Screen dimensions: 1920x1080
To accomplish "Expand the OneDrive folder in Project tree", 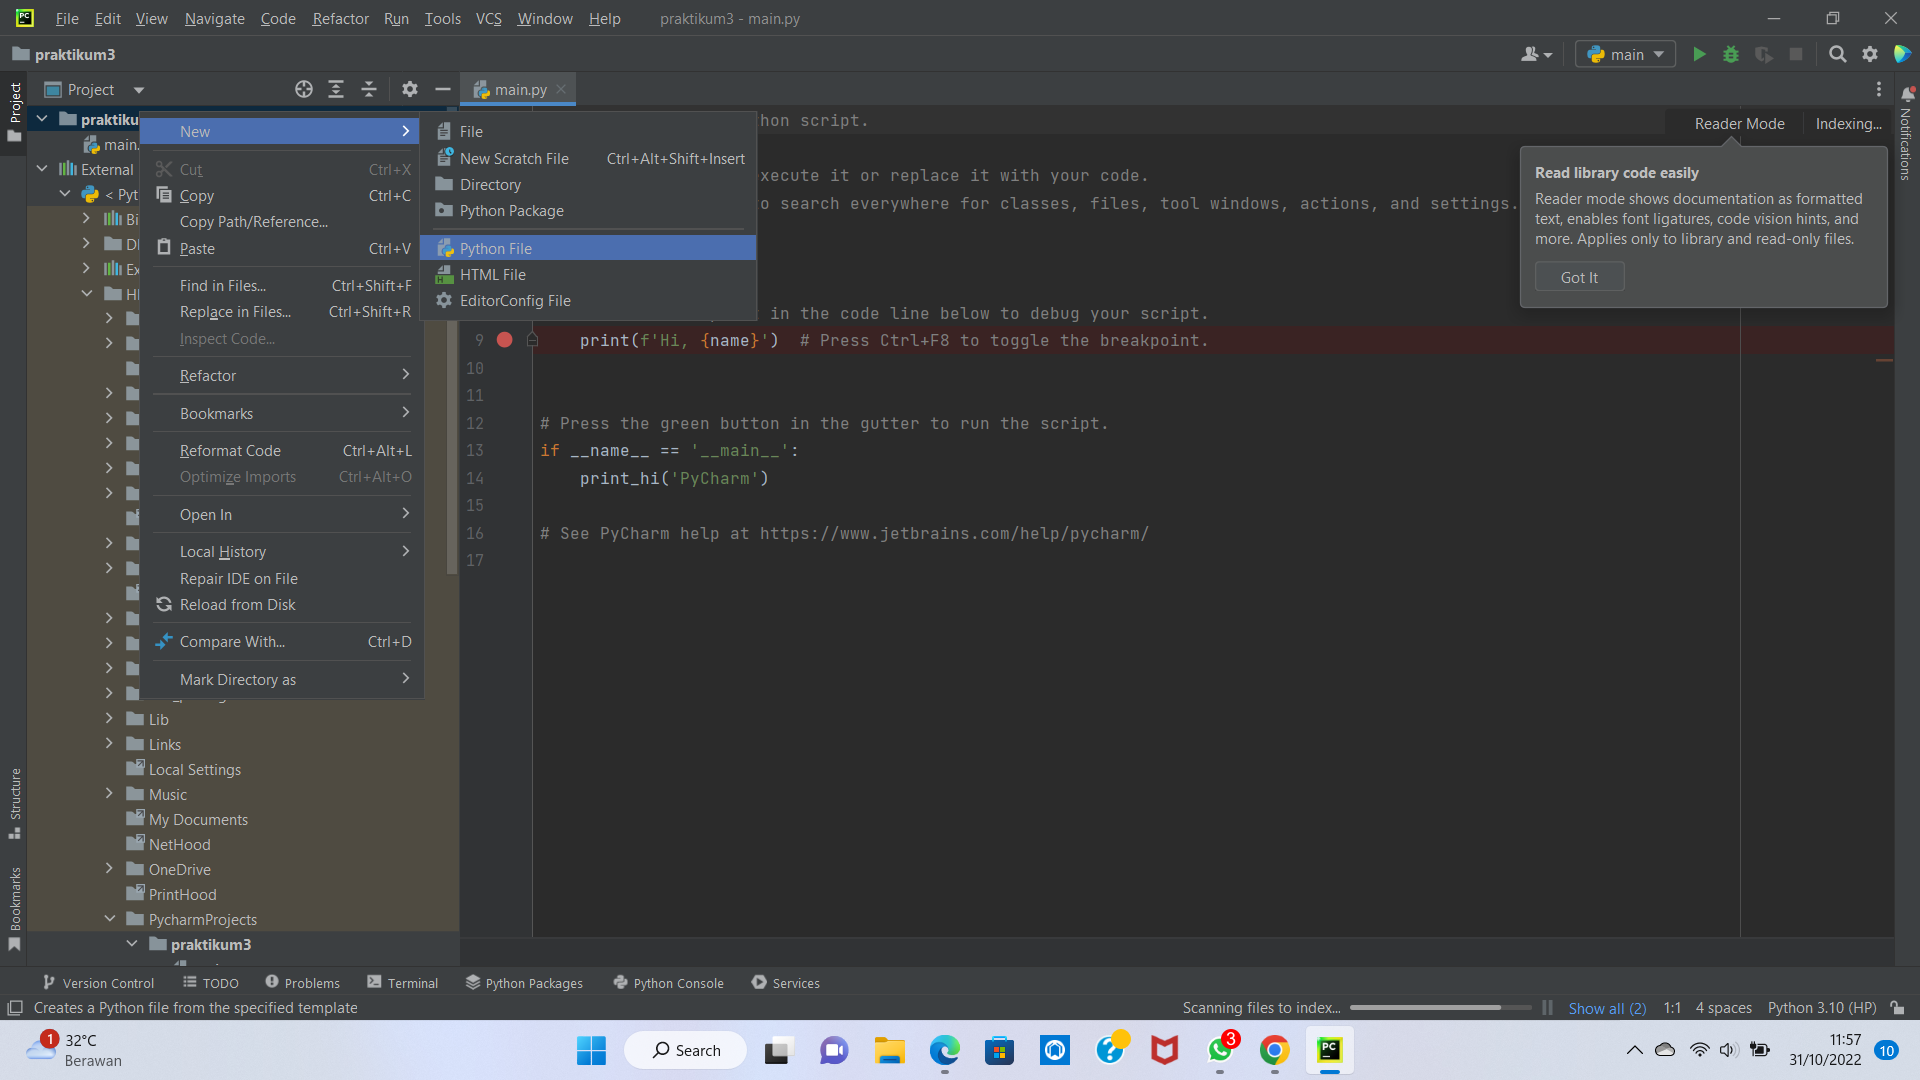I will (x=110, y=869).
